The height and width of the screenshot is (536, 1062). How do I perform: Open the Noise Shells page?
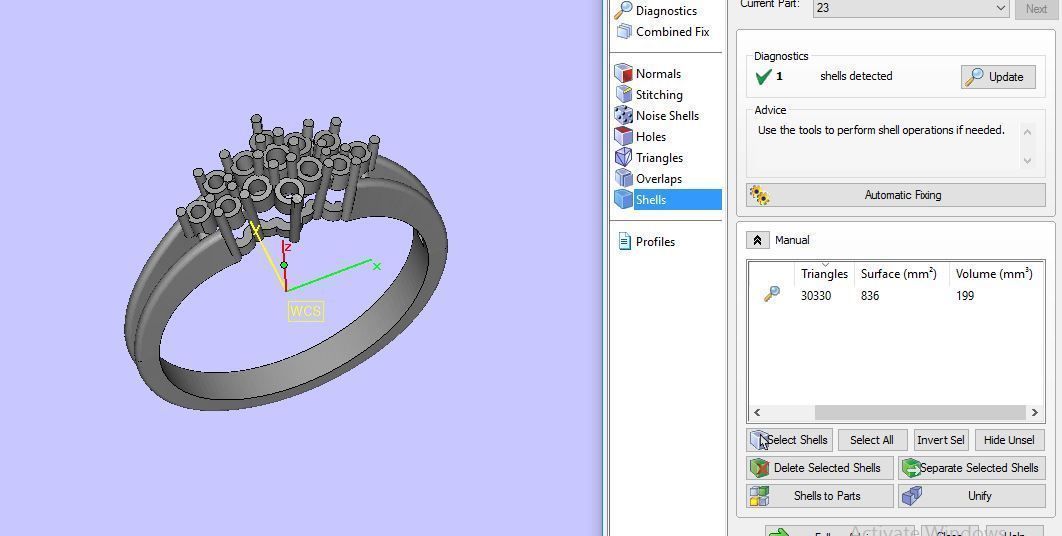(x=666, y=116)
